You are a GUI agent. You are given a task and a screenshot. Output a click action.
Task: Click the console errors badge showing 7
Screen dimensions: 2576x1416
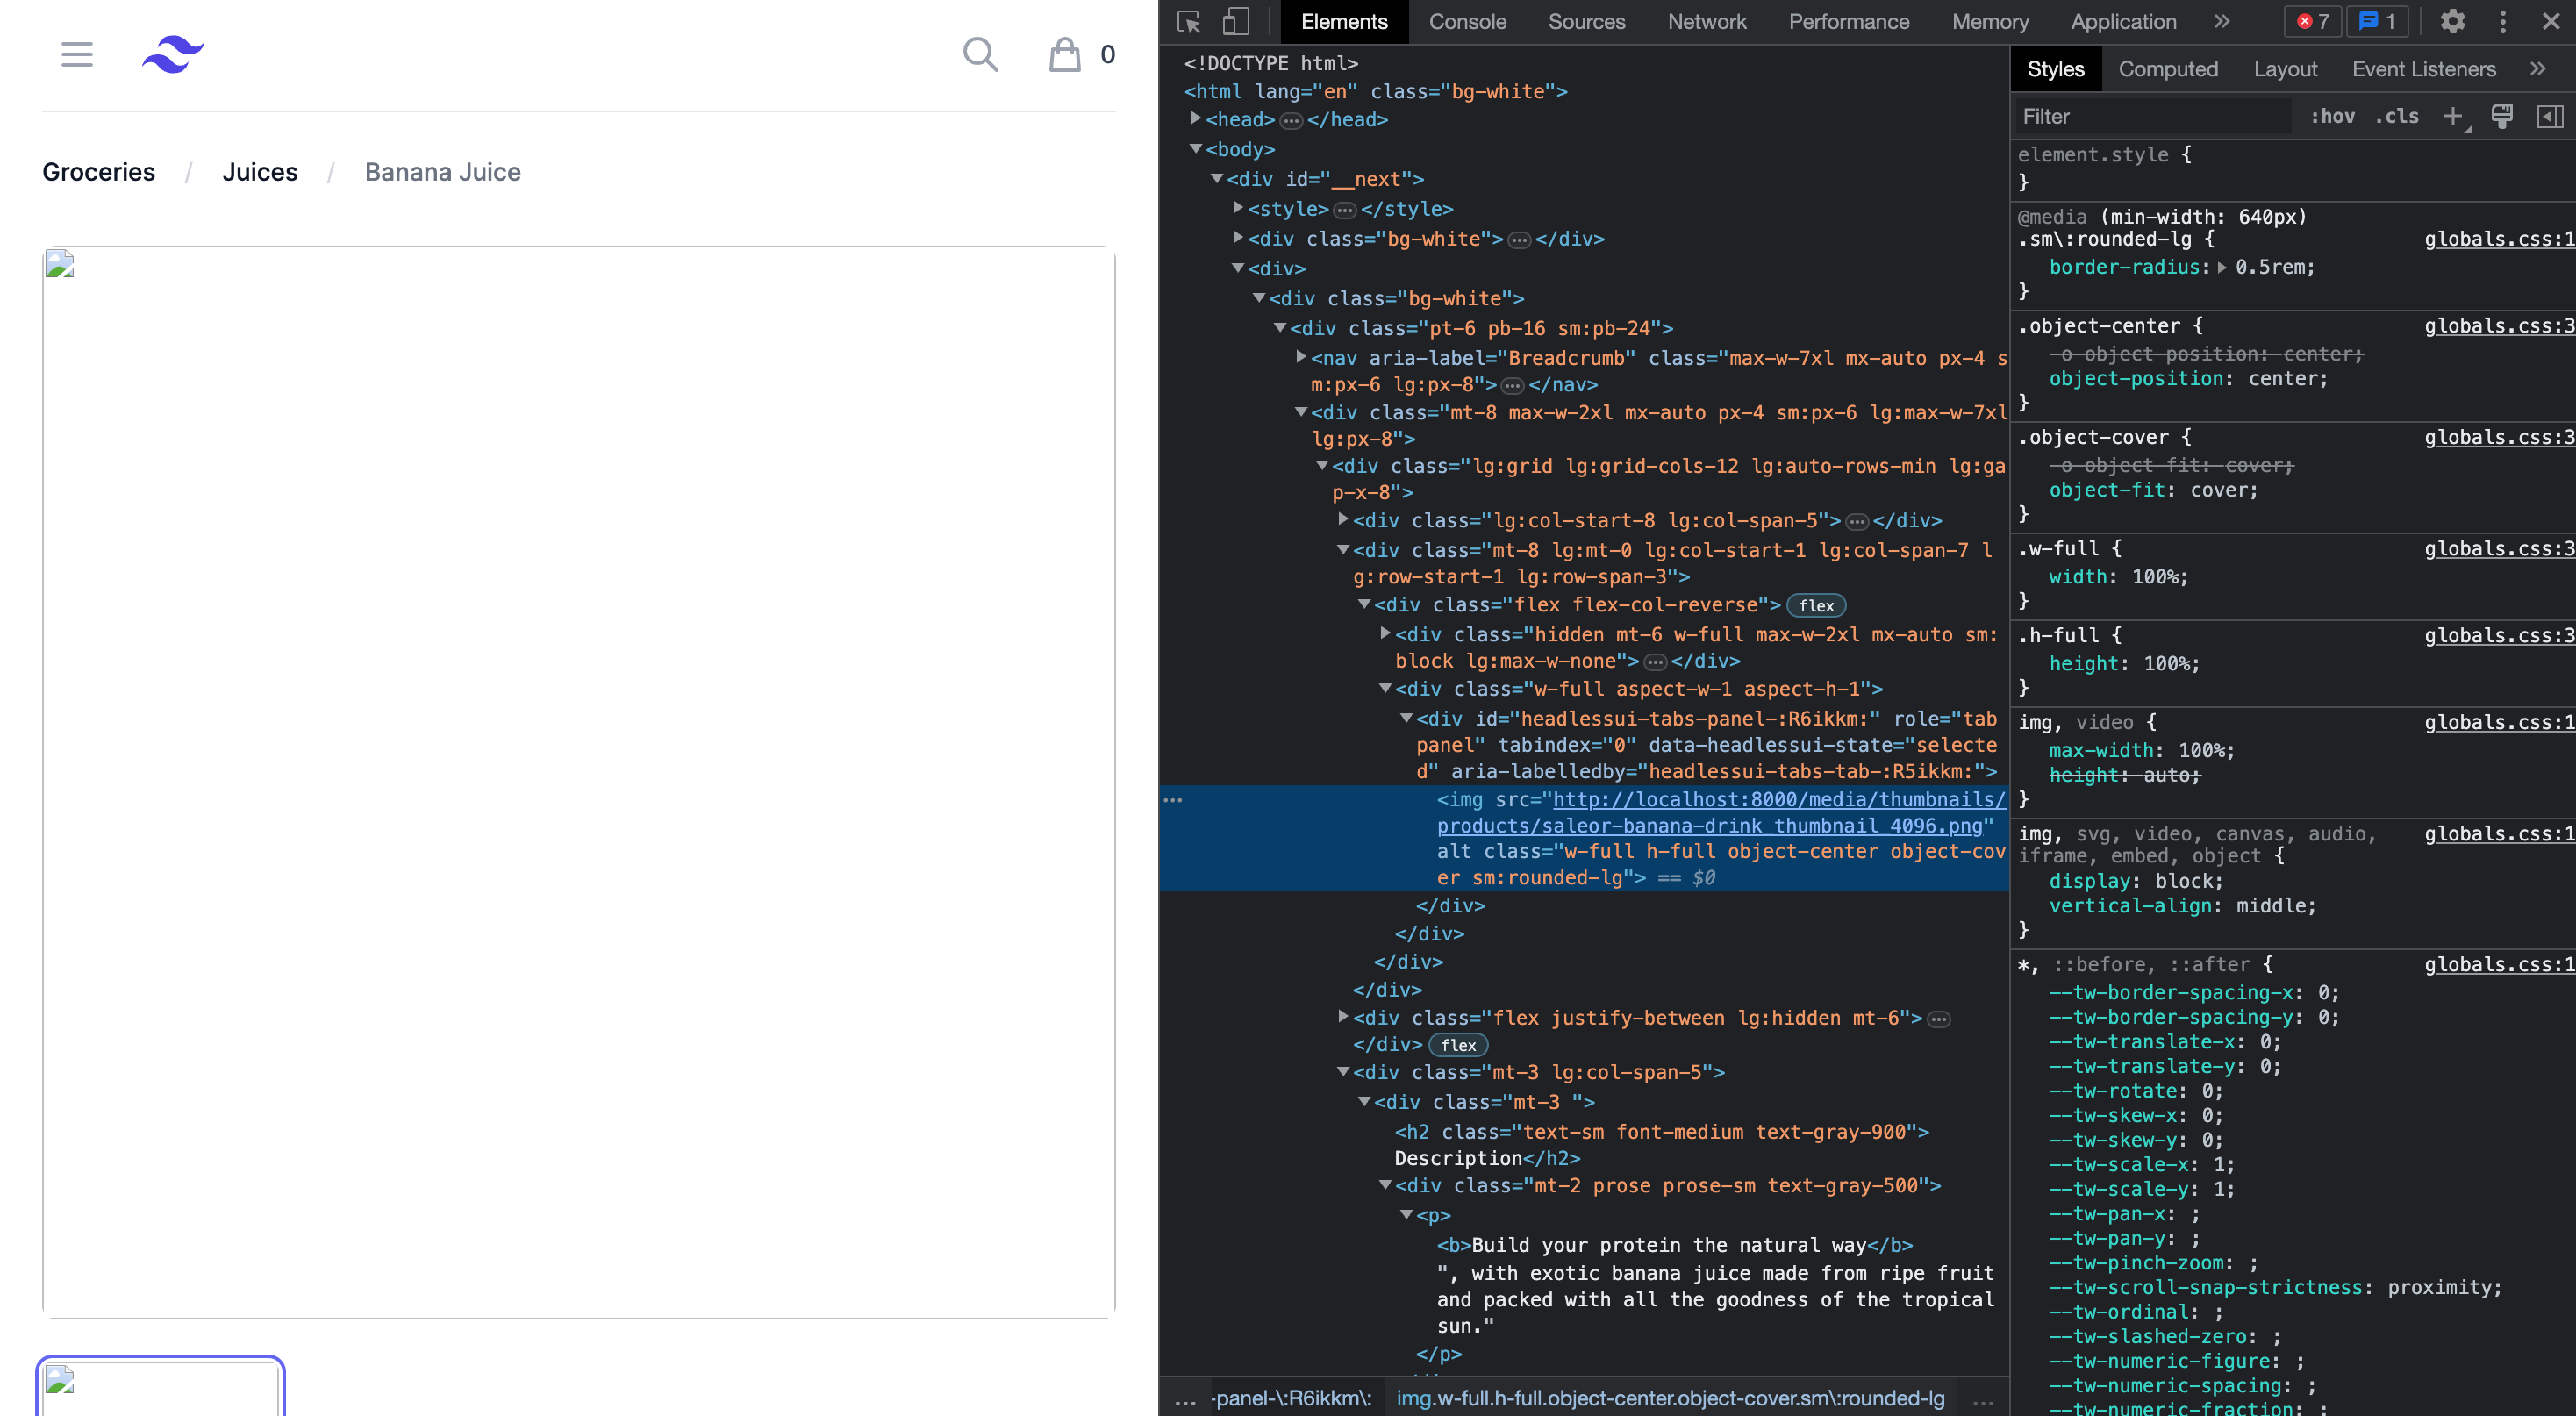tap(2311, 21)
